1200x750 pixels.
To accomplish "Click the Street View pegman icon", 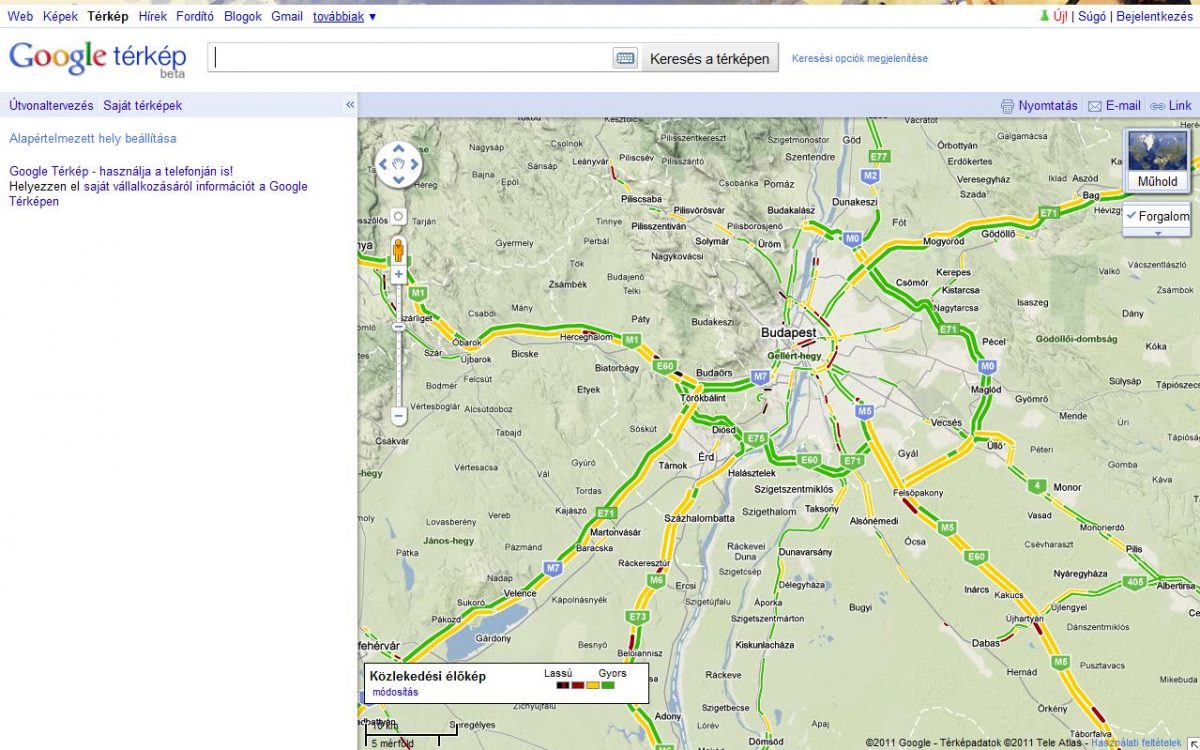I will 398,249.
